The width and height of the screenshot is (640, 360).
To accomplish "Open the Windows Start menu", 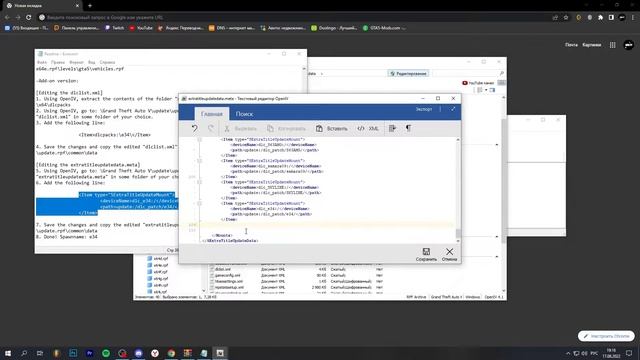I will [x=8, y=353].
